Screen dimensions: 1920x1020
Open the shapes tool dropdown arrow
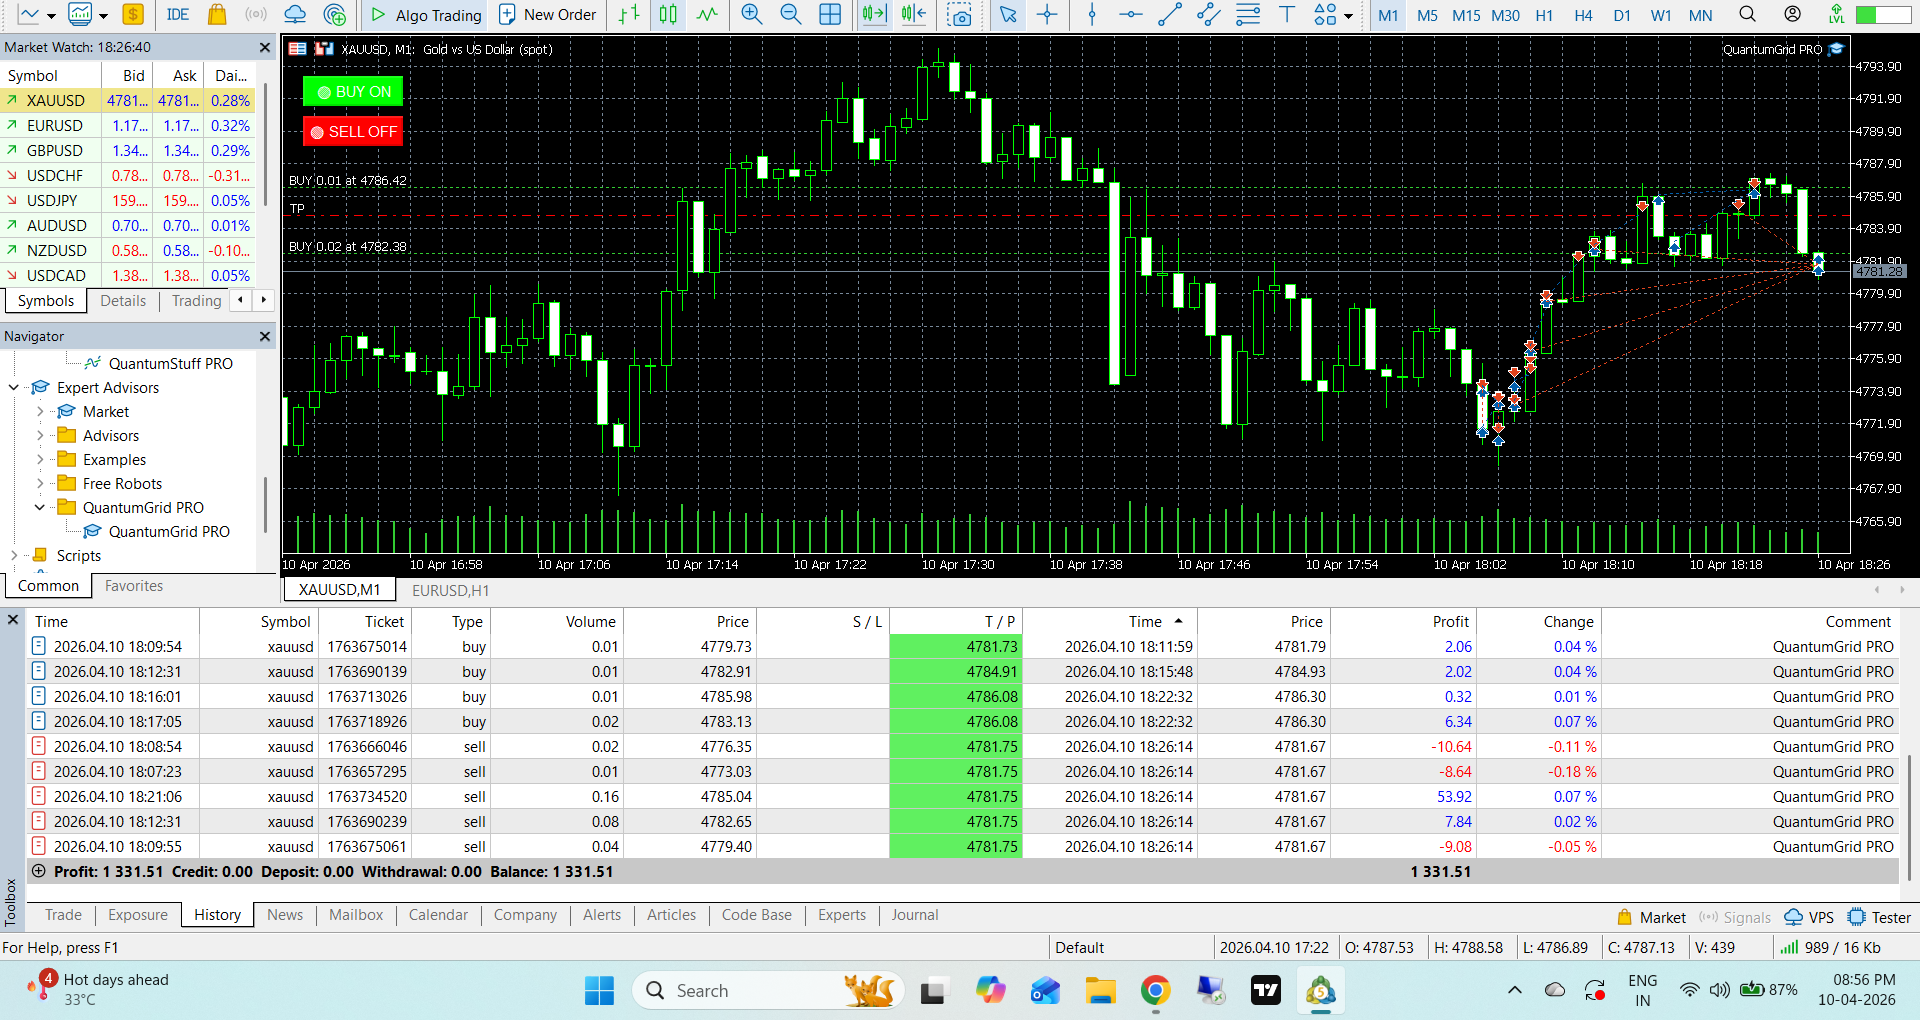pyautogui.click(x=1348, y=15)
